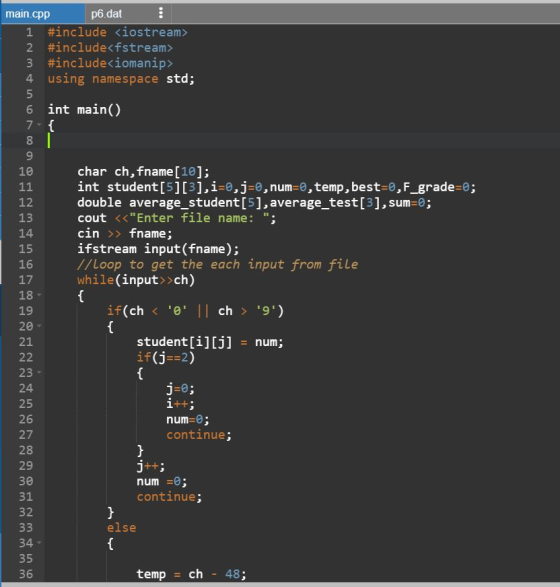
Task: Click 'char ch,fname[10];' declaration
Action: pyautogui.click(x=143, y=172)
